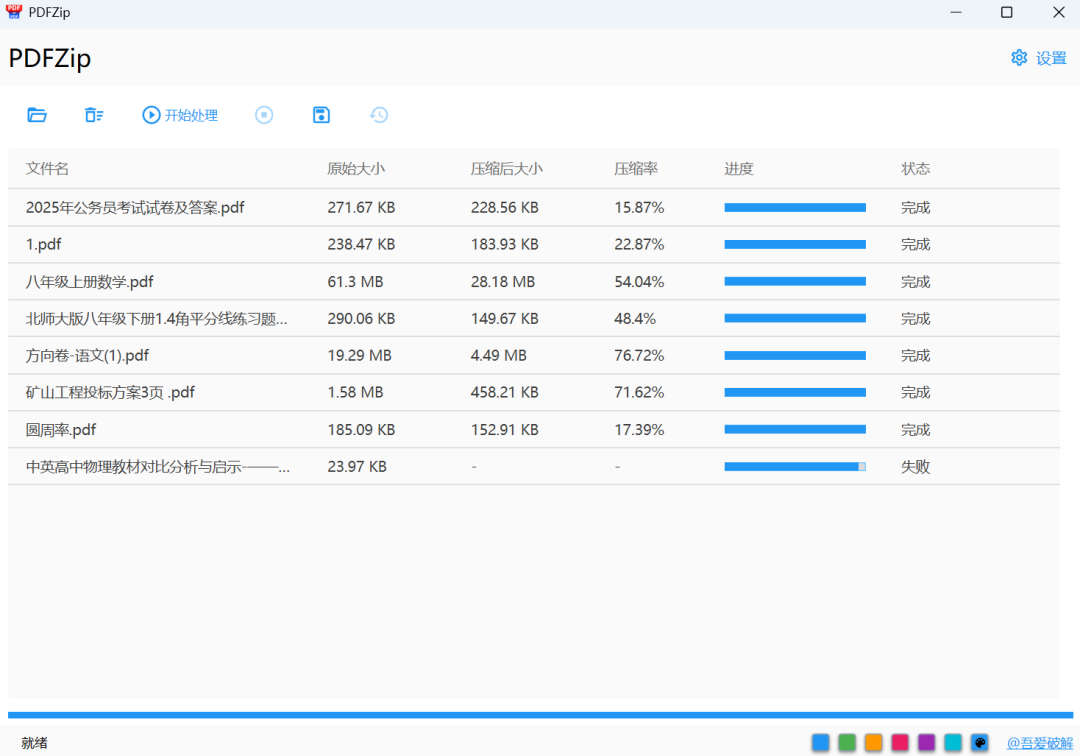The height and width of the screenshot is (756, 1080).
Task: Open settings with the gear icon
Action: tap(1019, 58)
